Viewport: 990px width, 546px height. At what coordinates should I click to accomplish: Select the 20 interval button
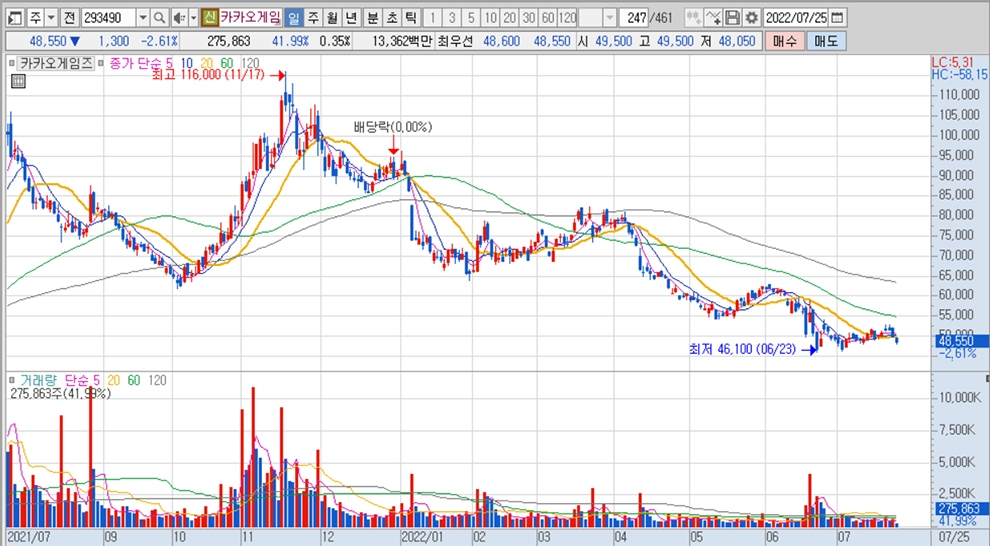[510, 18]
